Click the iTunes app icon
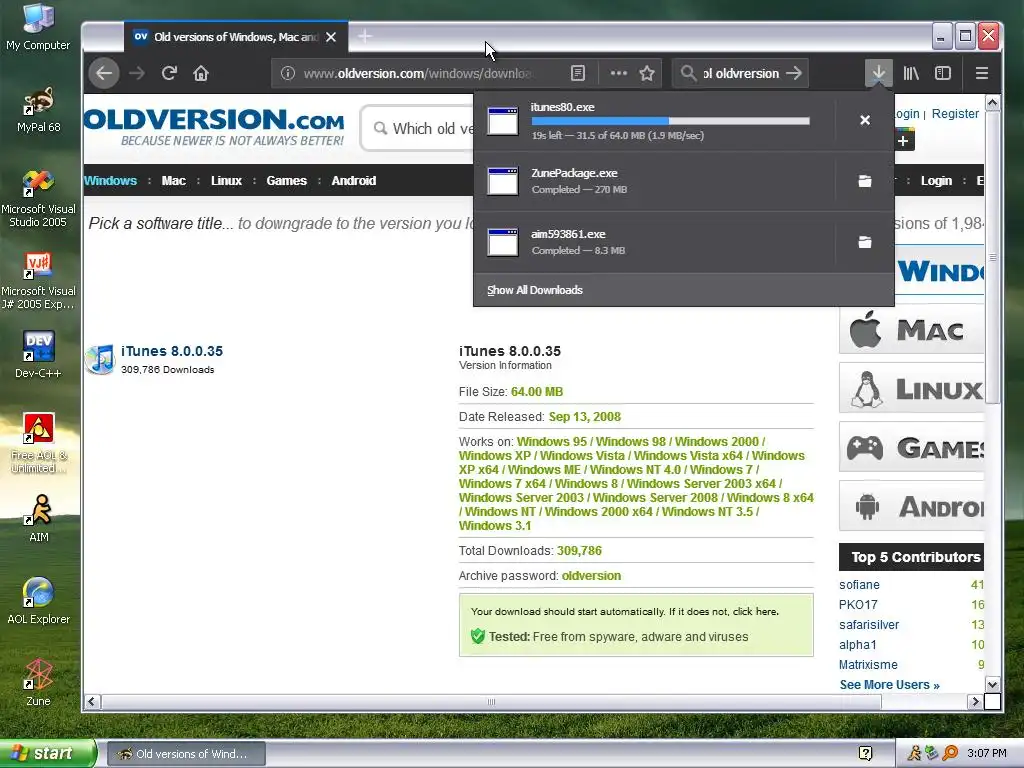The height and width of the screenshot is (768, 1024). coord(101,360)
